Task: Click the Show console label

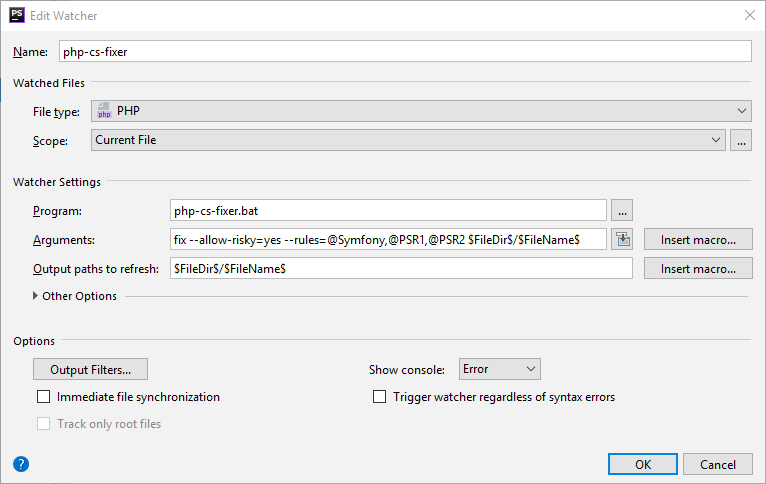Action: point(406,370)
